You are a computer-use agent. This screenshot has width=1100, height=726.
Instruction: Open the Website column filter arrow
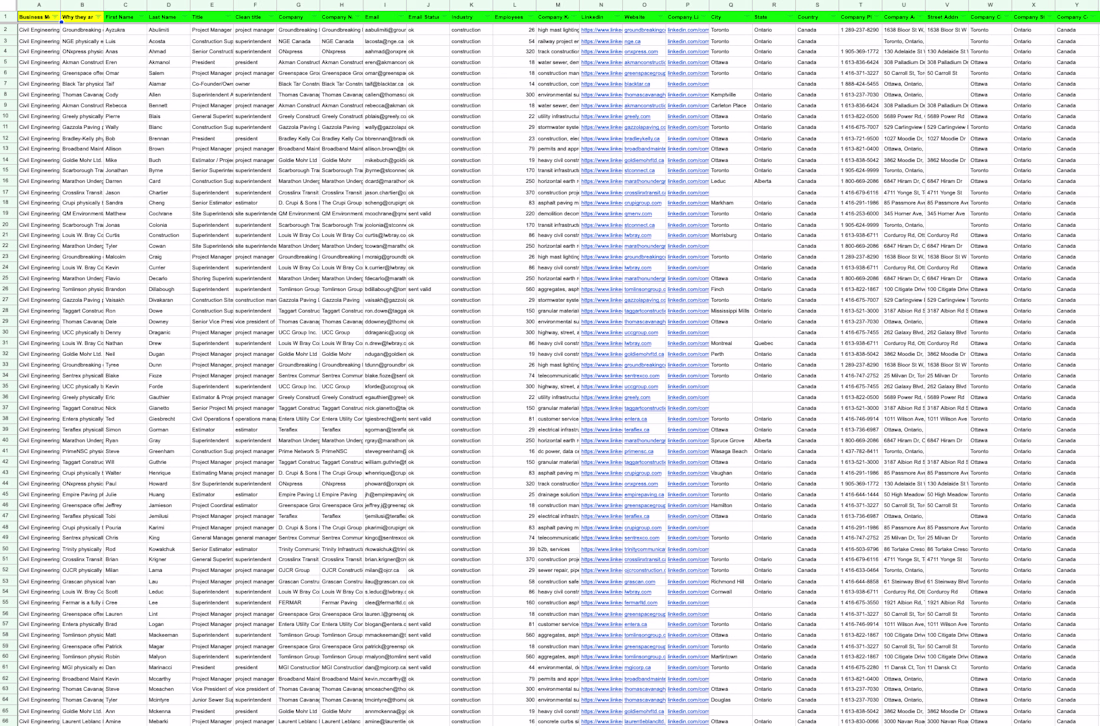tap(661, 17)
